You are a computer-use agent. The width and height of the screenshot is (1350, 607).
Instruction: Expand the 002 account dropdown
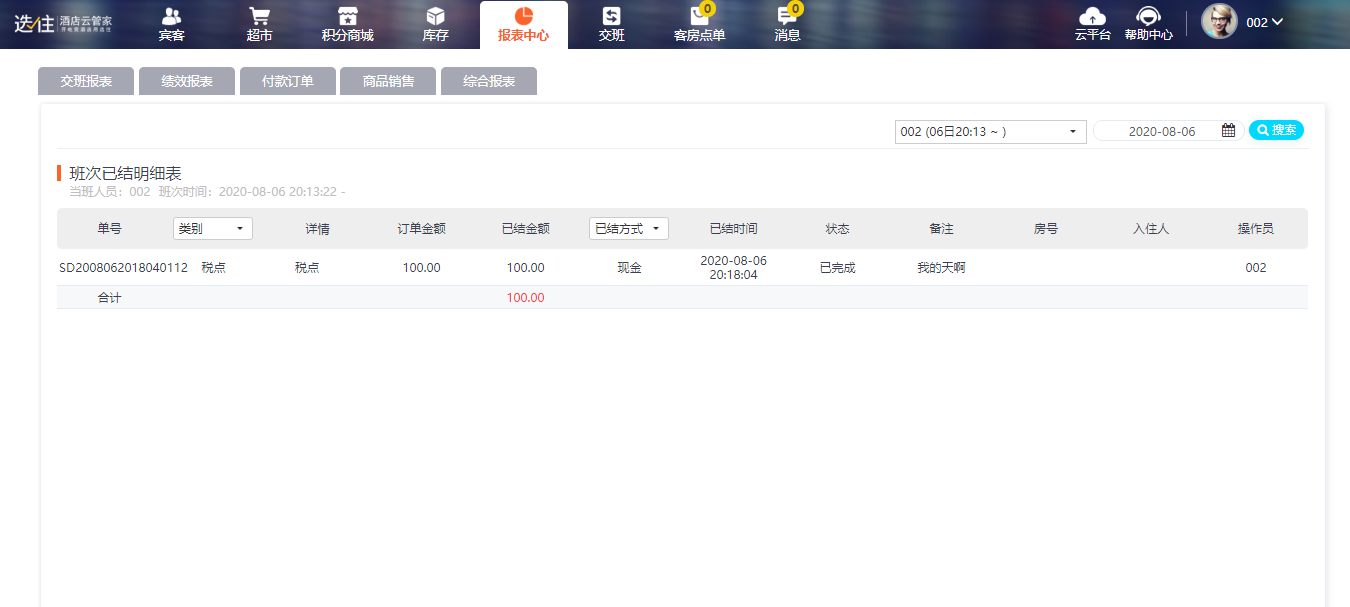click(1265, 22)
